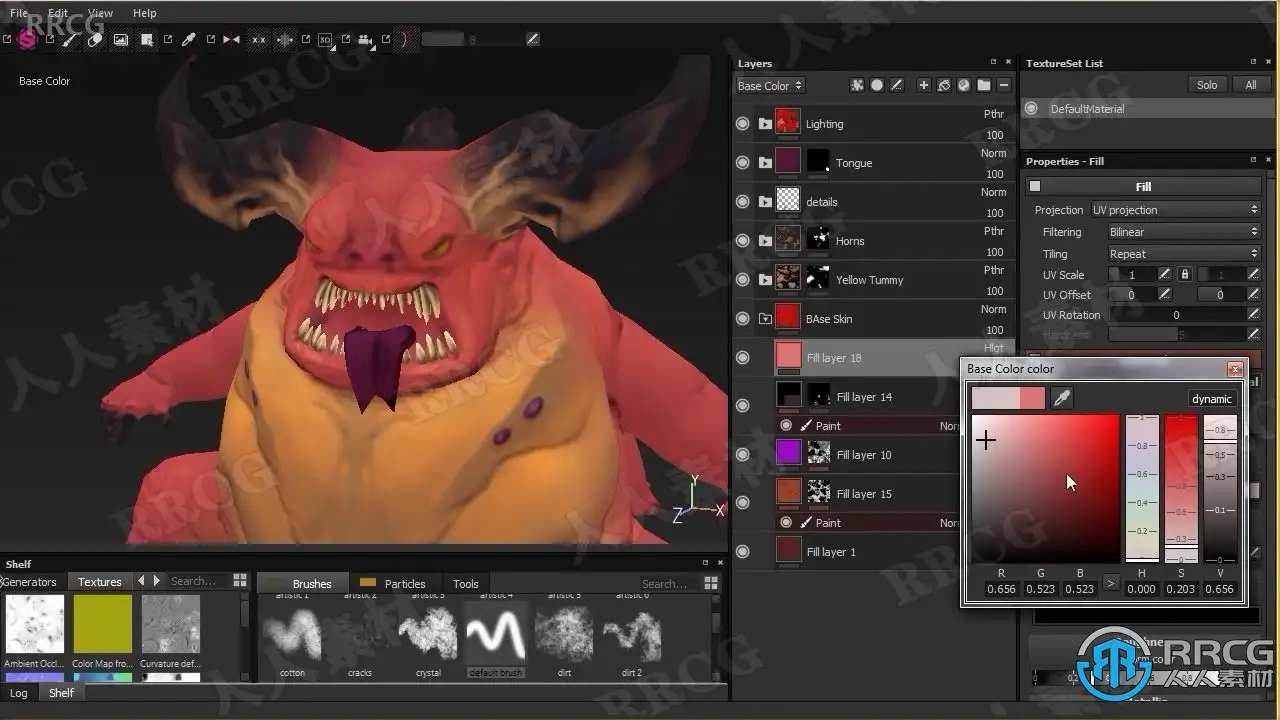The image size is (1280, 720).
Task: Select the Eraser tool in the toolbar
Action: [x=95, y=40]
